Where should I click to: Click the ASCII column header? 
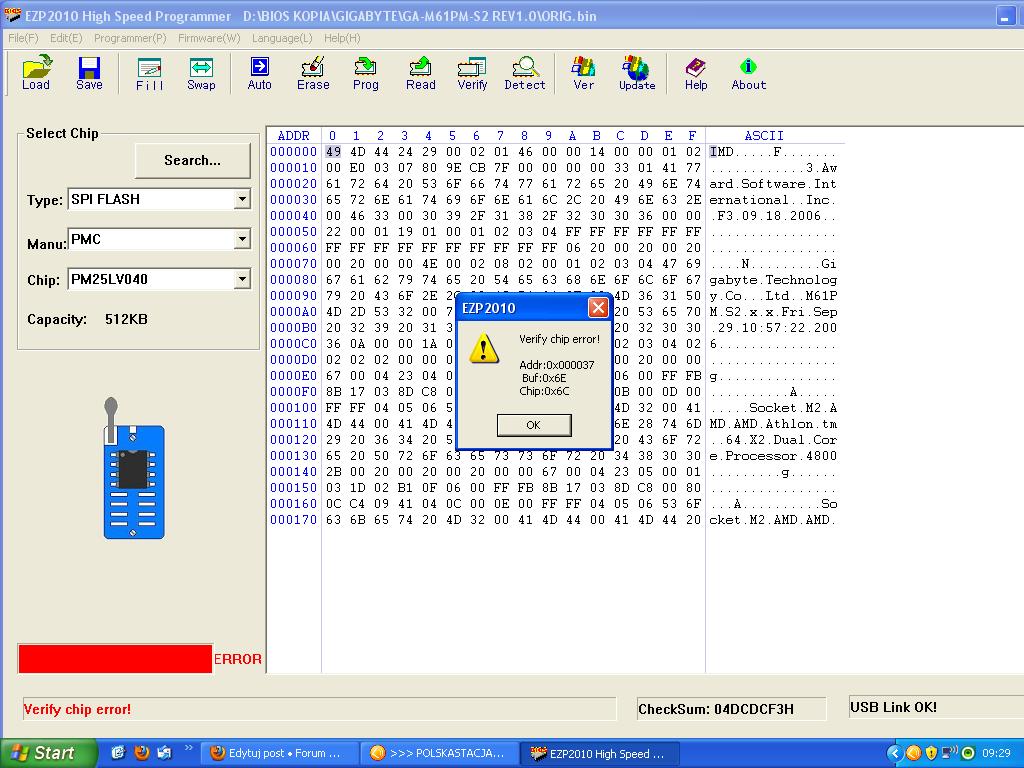(764, 135)
